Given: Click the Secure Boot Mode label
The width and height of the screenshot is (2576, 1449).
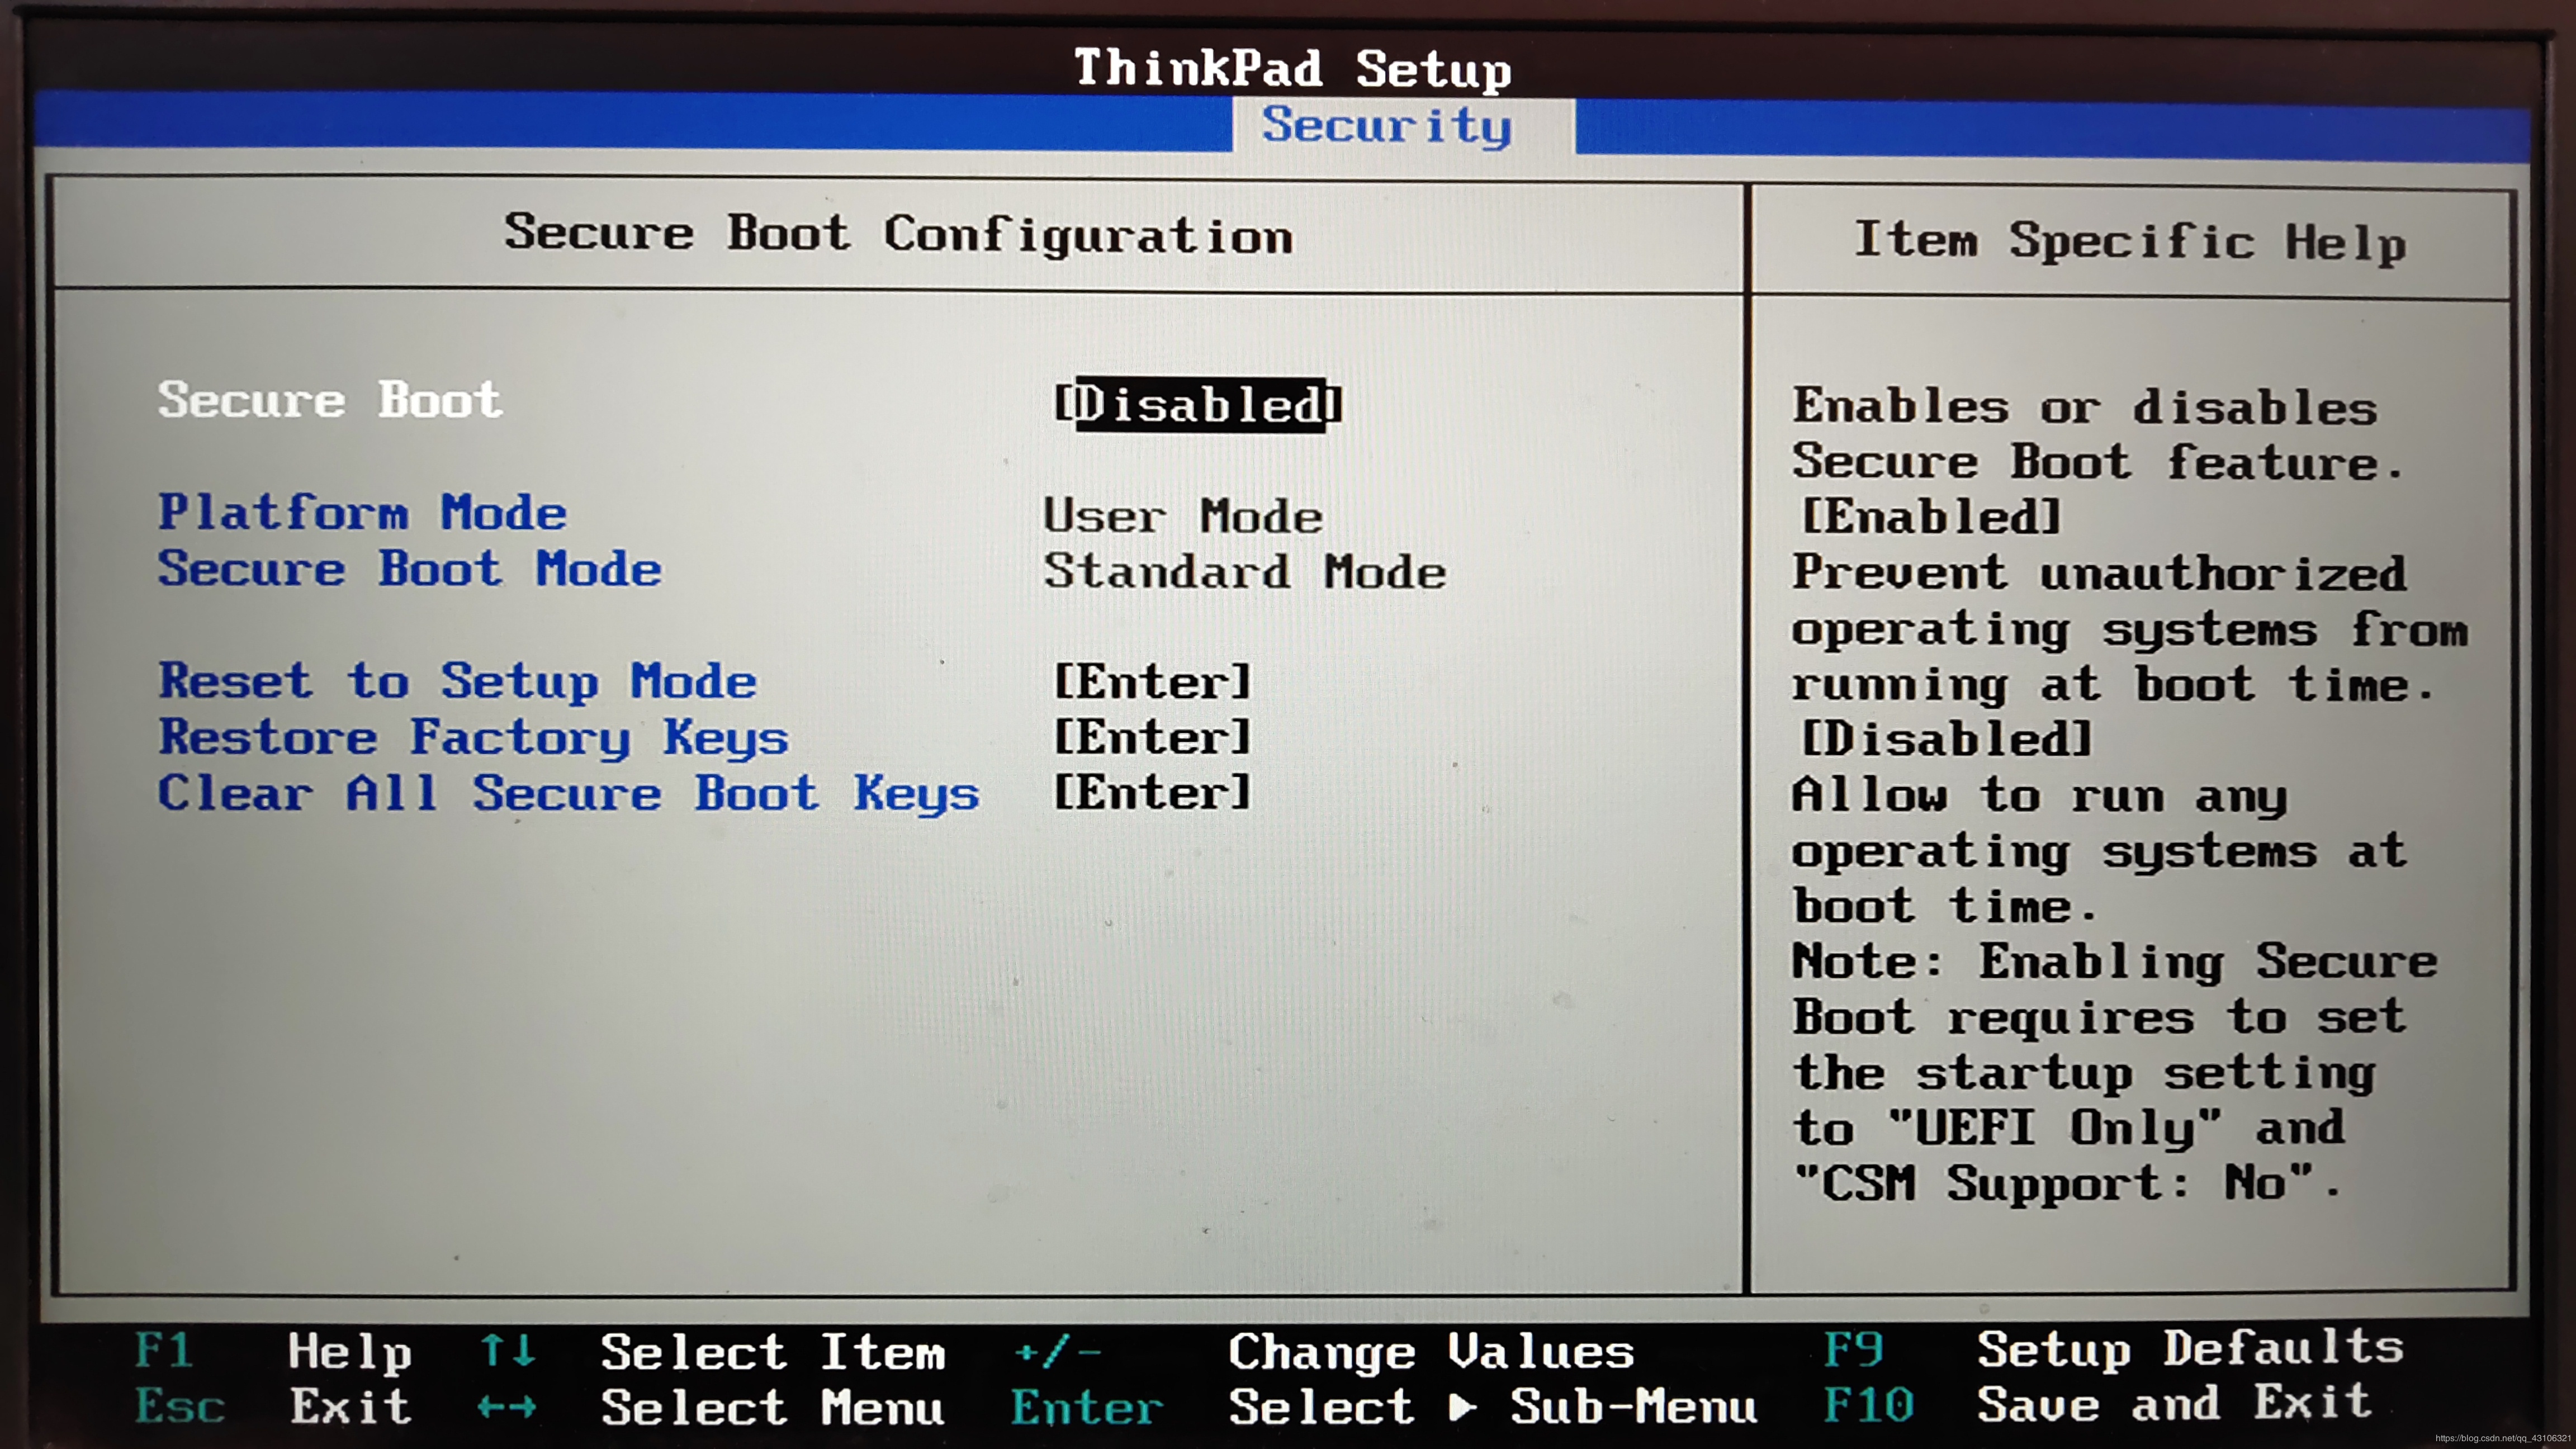Looking at the screenshot, I should tap(409, 569).
